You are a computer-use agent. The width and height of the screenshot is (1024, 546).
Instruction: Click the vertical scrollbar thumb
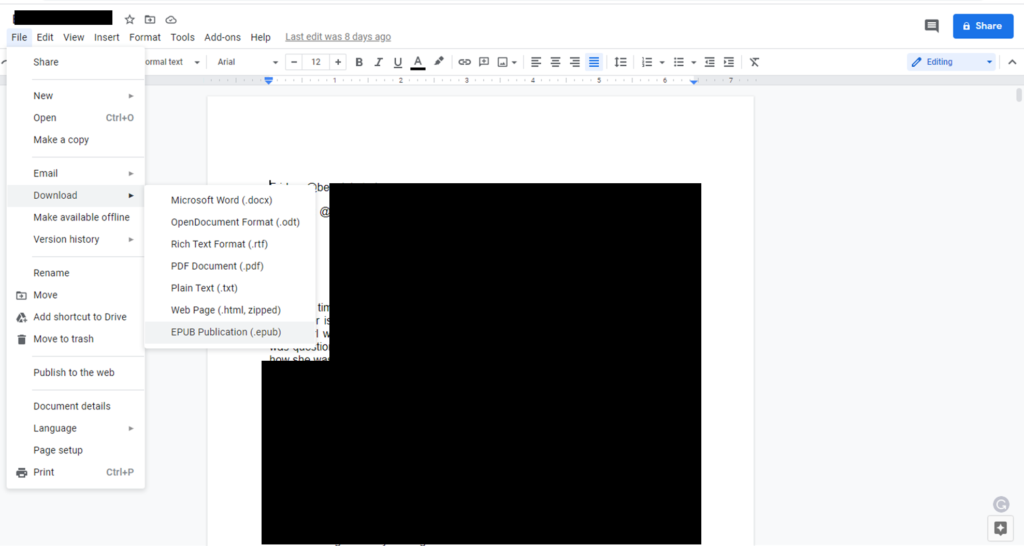(1019, 95)
